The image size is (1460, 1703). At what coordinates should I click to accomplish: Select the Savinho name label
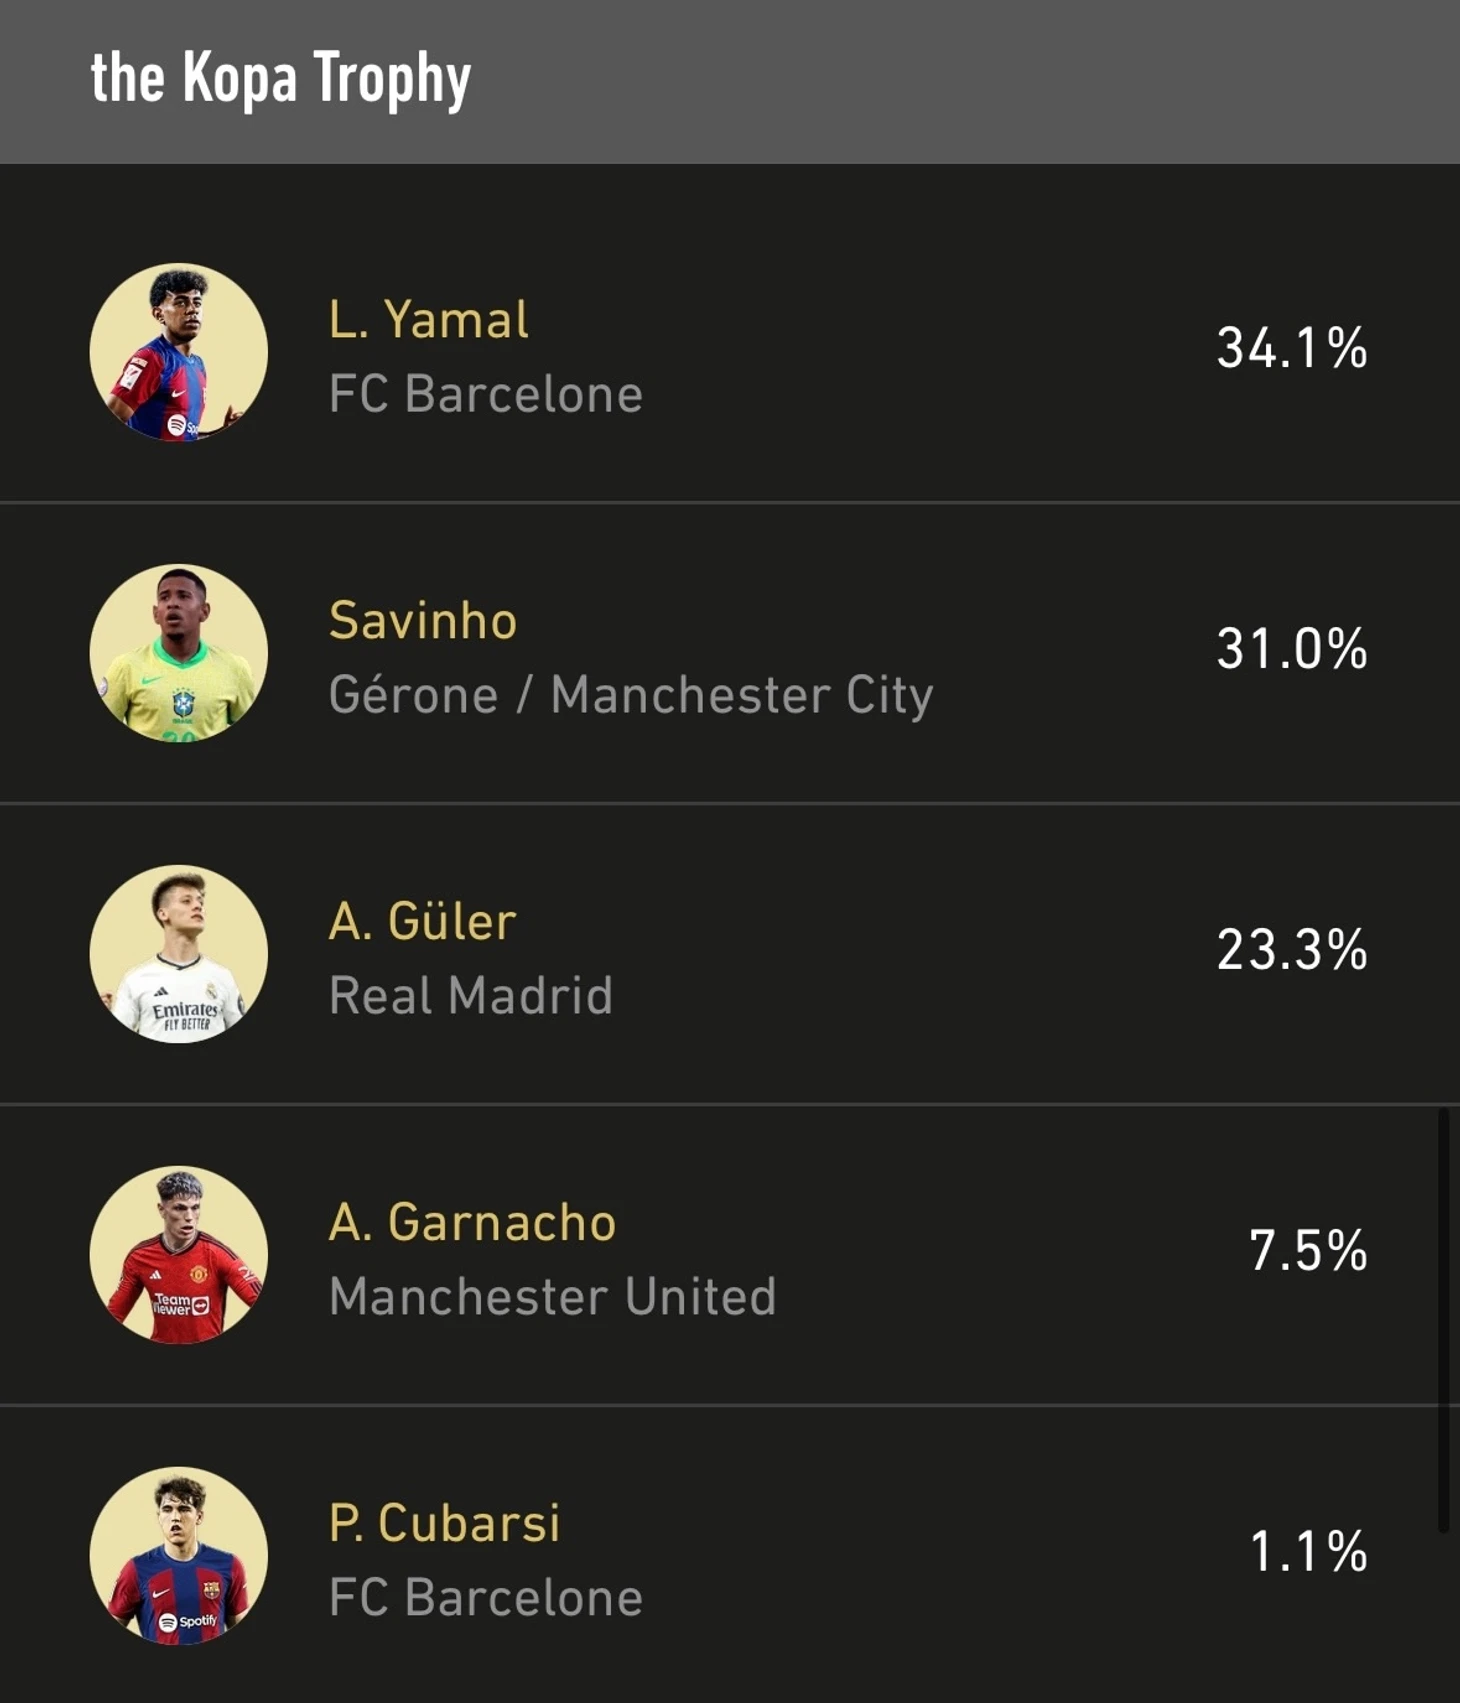[423, 621]
